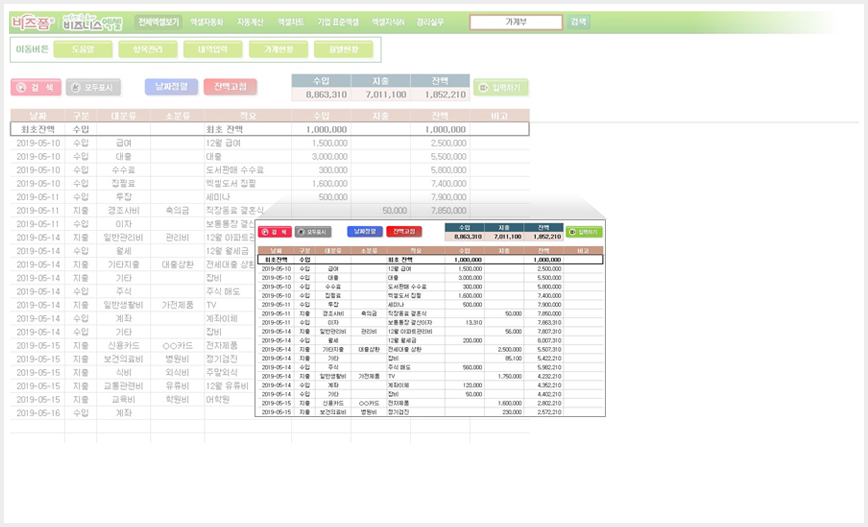Open the 전체엑셀보기 menu

[158, 22]
